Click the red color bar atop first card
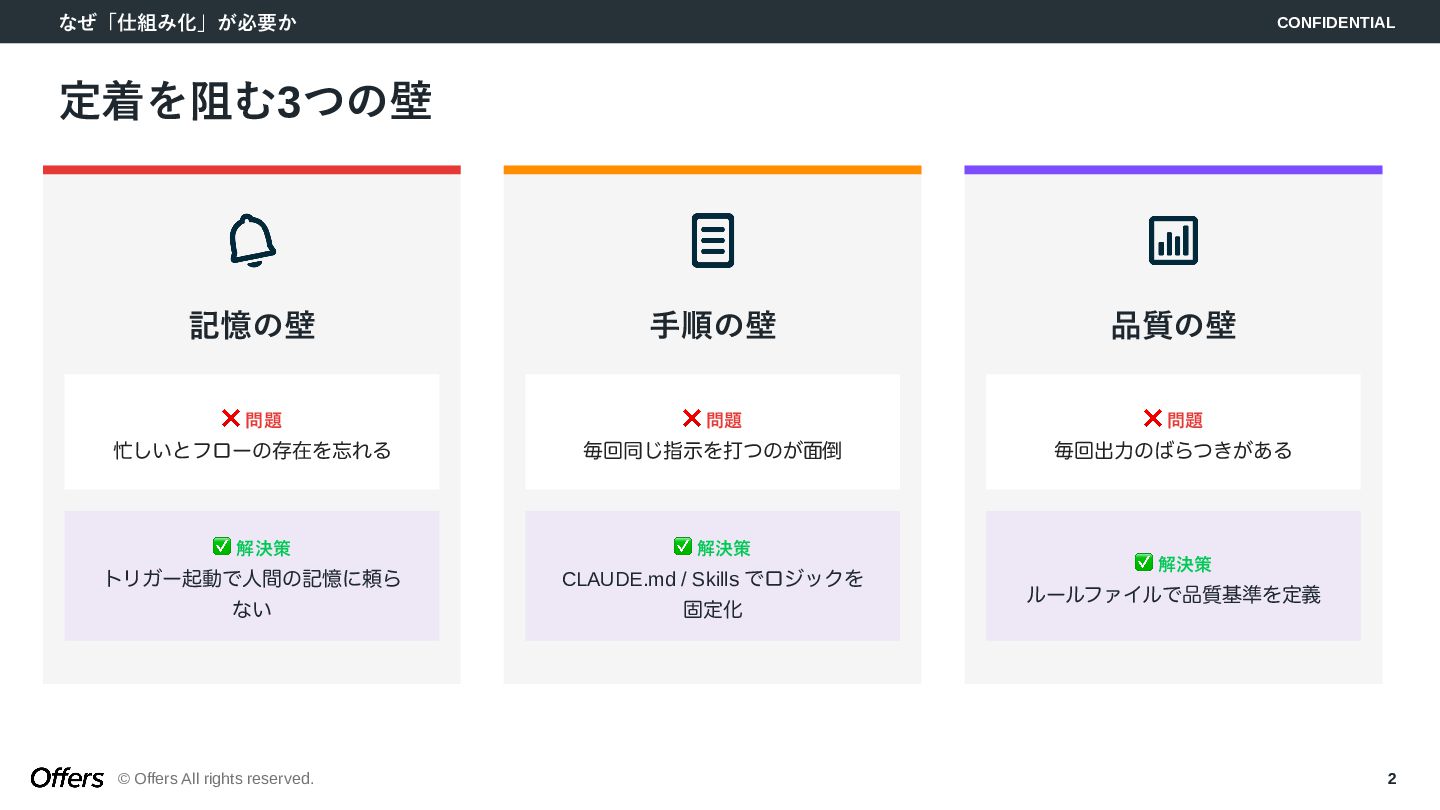1440x810 pixels. (252, 170)
